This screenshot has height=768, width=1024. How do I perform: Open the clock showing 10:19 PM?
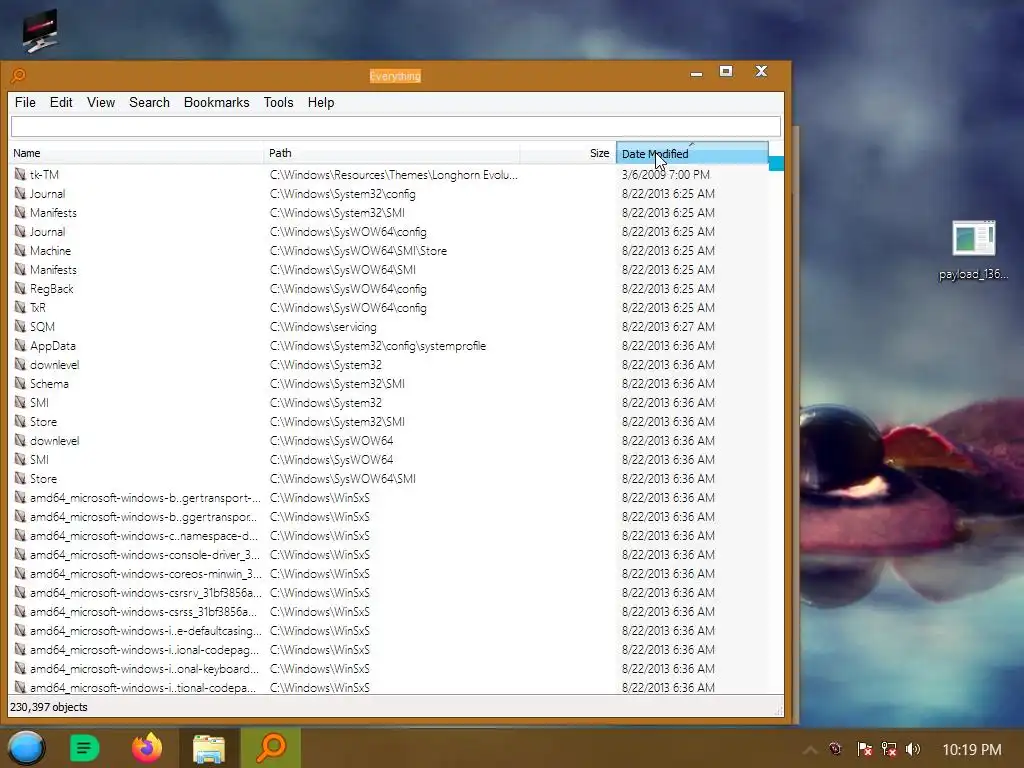point(972,750)
